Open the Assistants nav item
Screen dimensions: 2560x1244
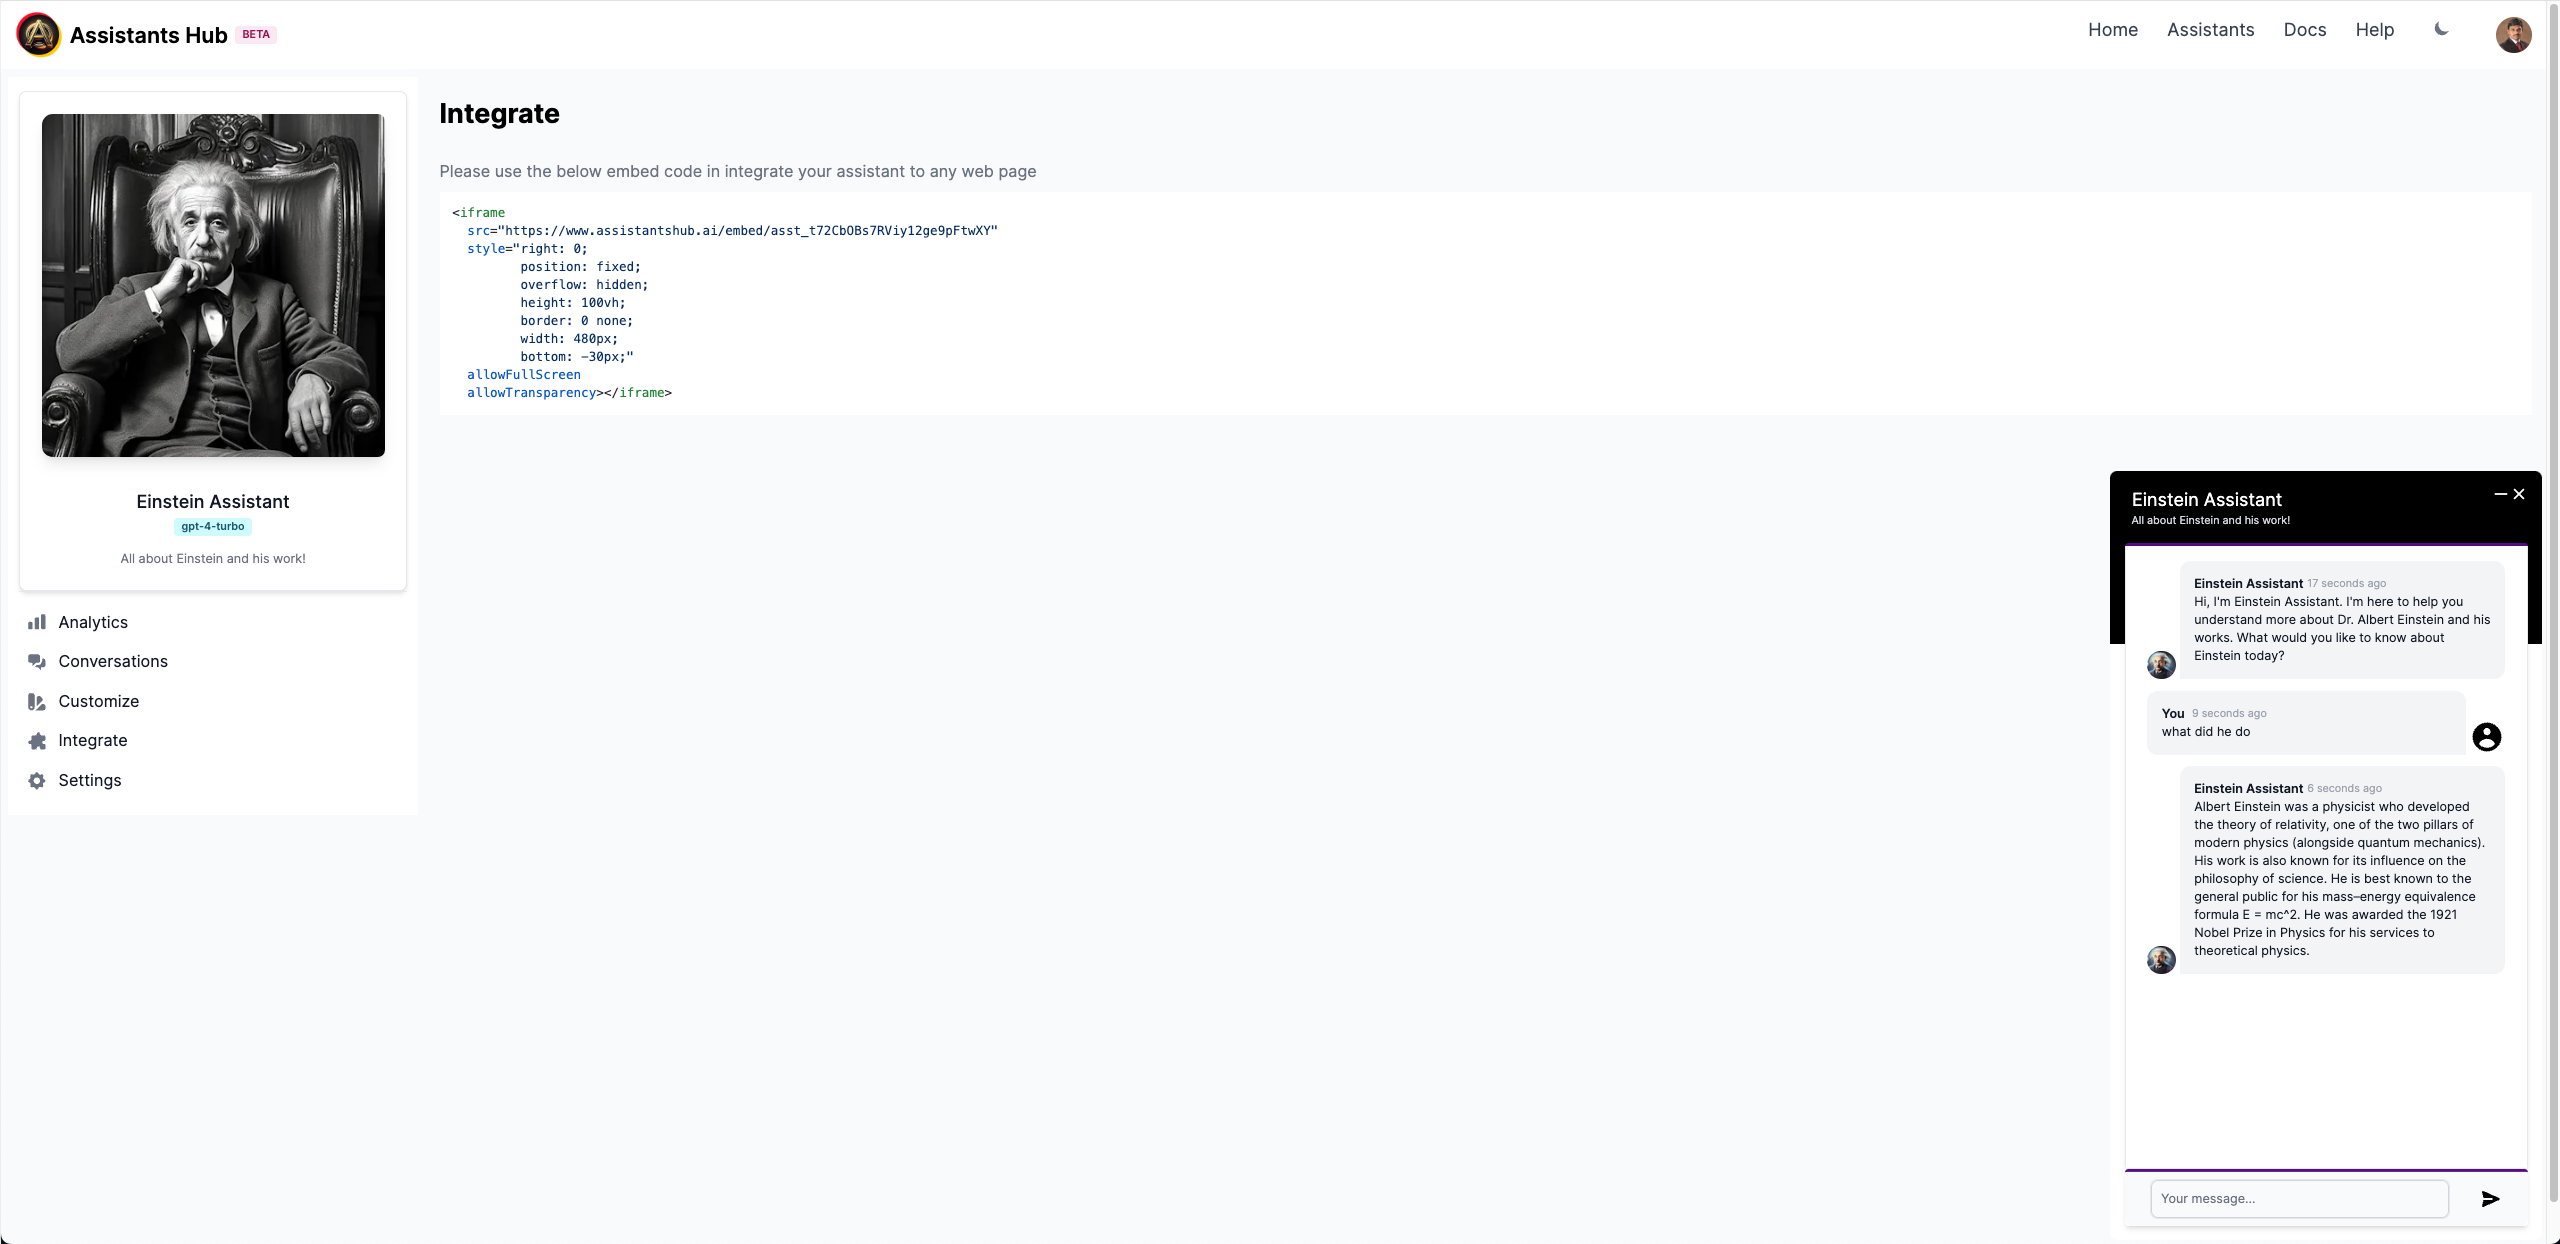[x=2210, y=30]
